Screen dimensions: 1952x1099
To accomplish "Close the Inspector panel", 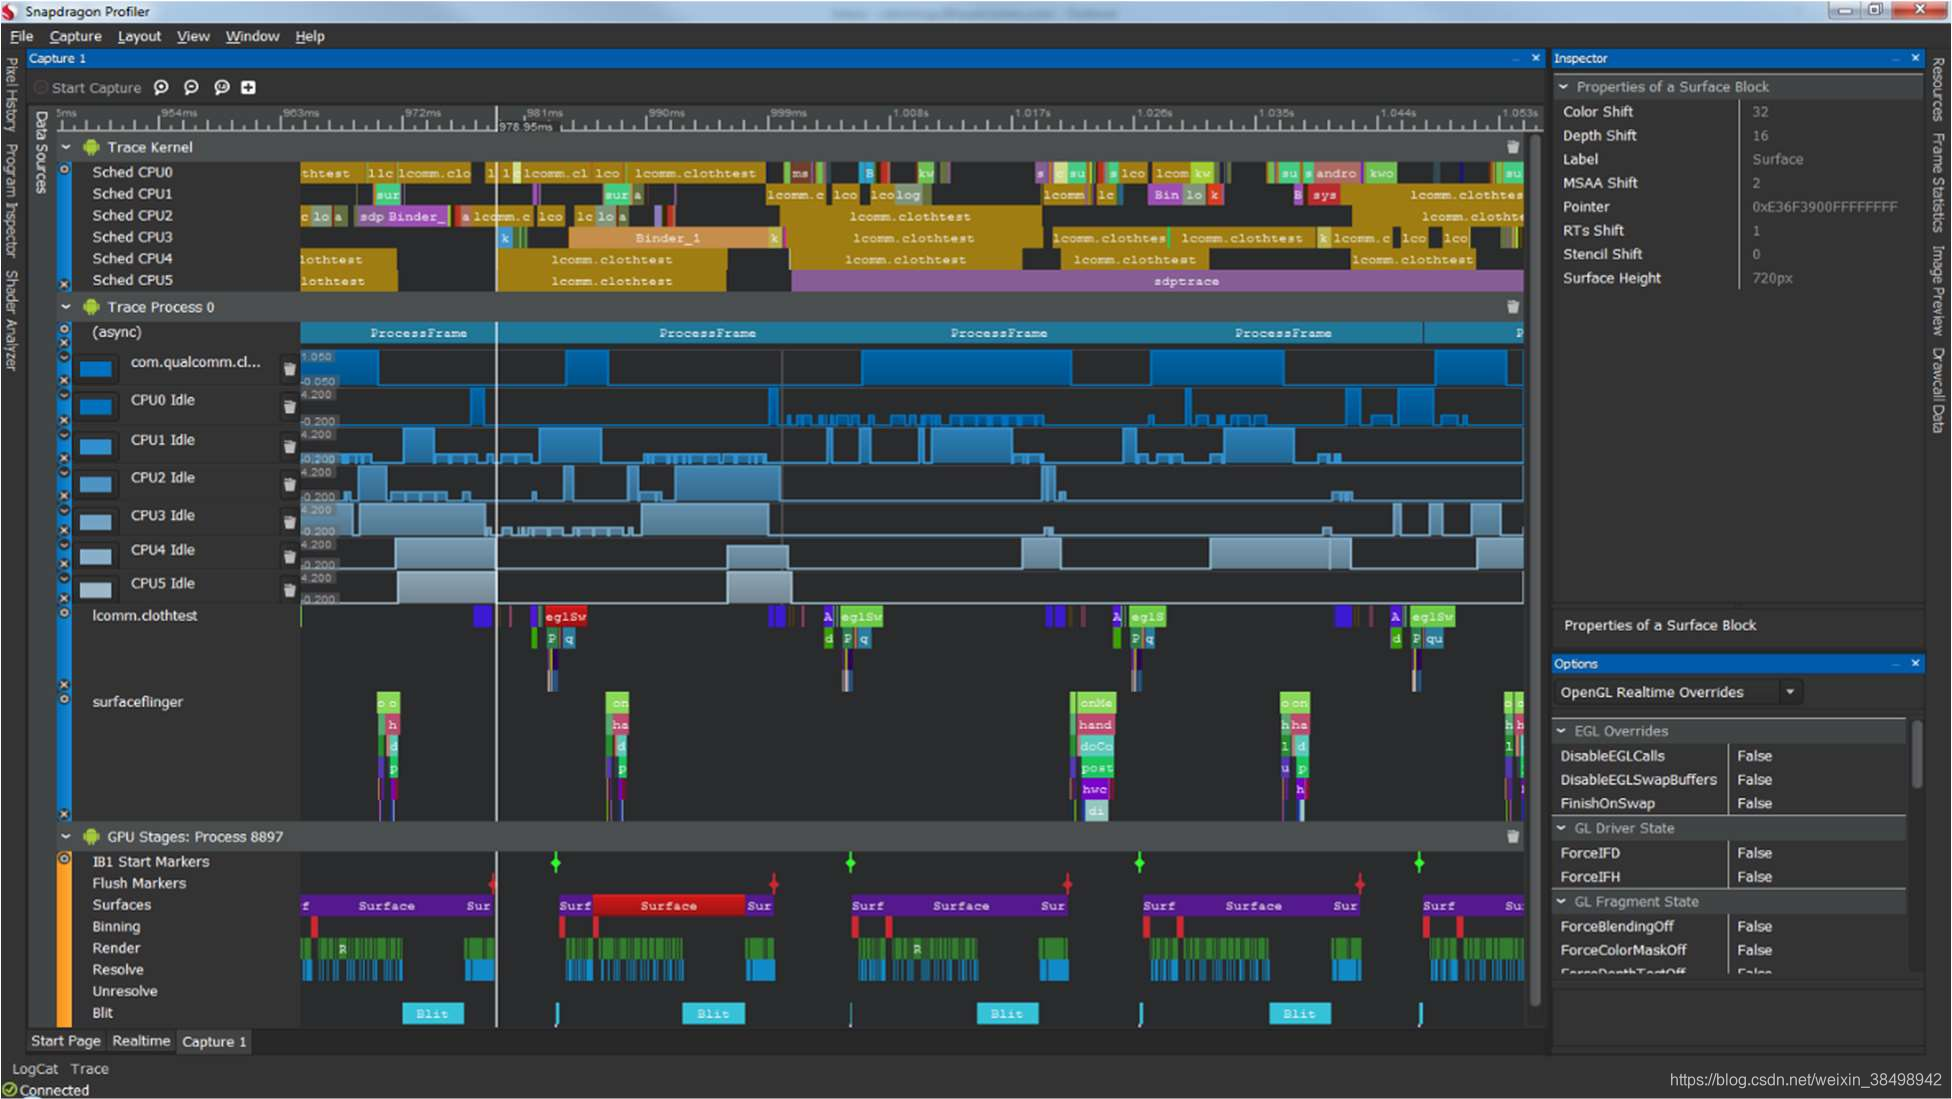I will coord(1915,58).
